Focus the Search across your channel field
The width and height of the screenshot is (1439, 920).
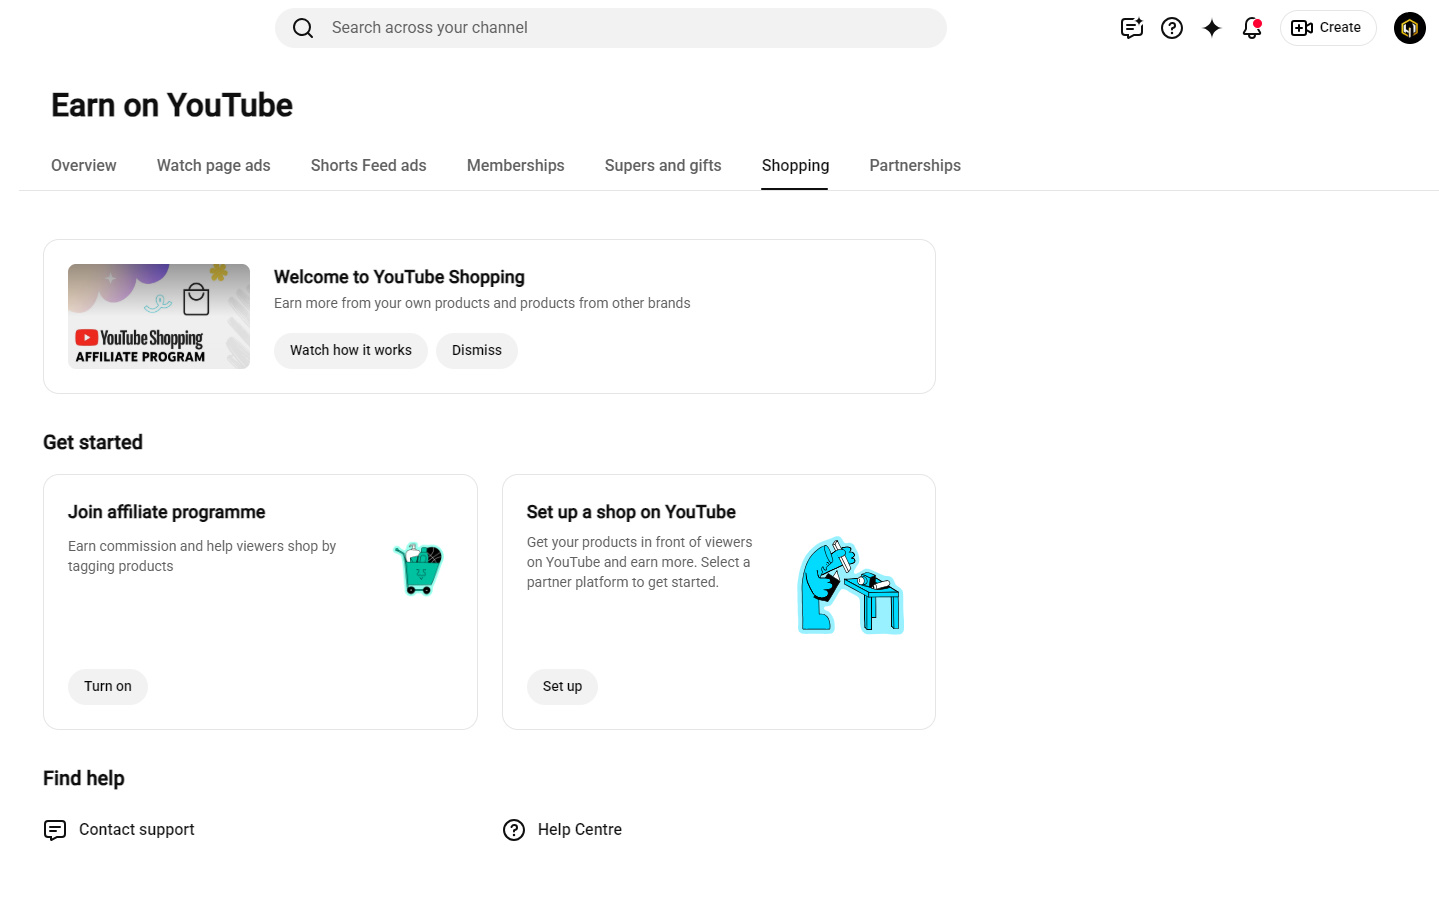(x=611, y=28)
